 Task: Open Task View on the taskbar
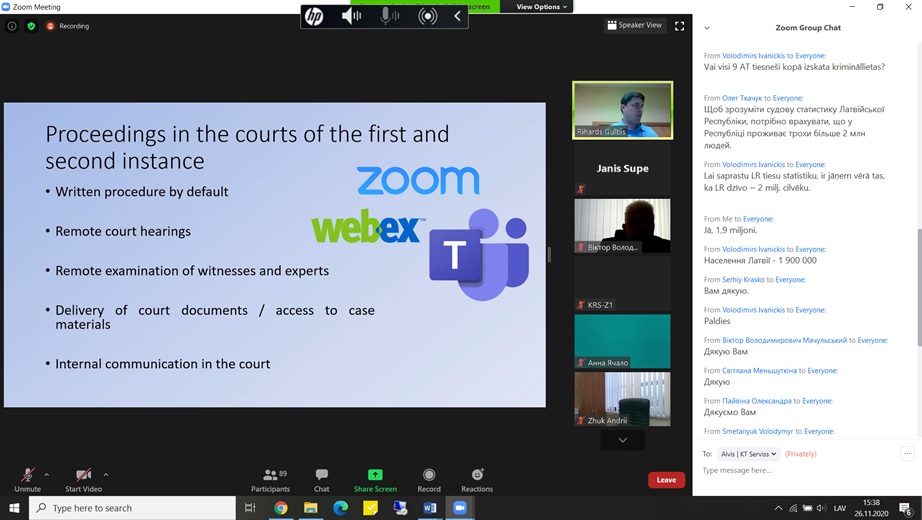click(x=250, y=508)
